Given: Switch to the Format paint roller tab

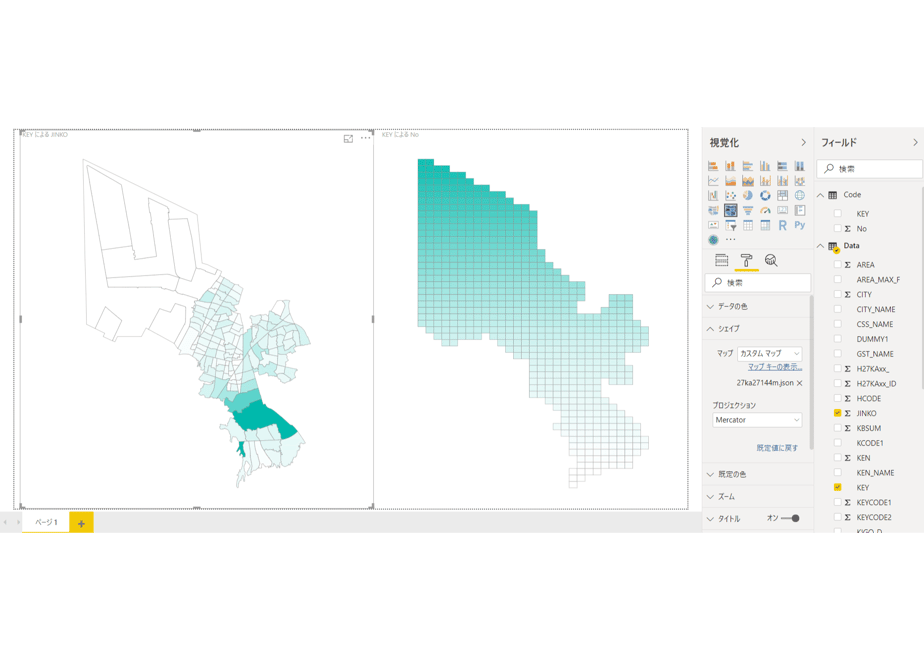Looking at the screenshot, I should [x=747, y=260].
